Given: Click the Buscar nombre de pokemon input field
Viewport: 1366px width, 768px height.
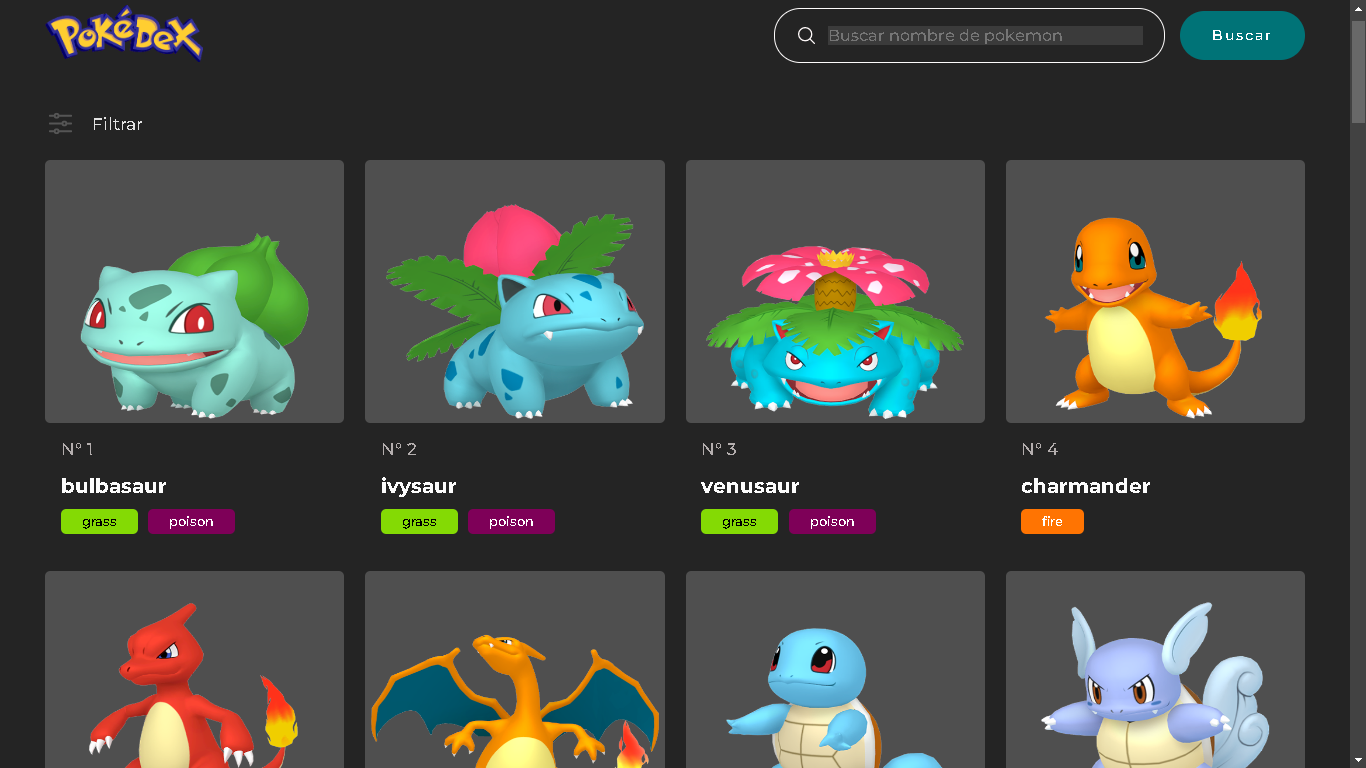Looking at the screenshot, I should (x=985, y=34).
